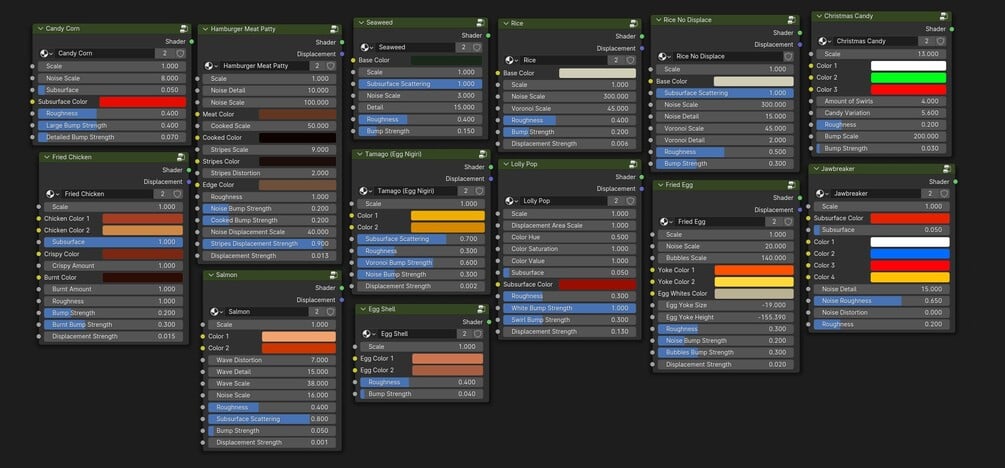Image resolution: width=1005 pixels, height=468 pixels.
Task: Click the node group icon on Jawbreaker header
Action: [x=947, y=169]
